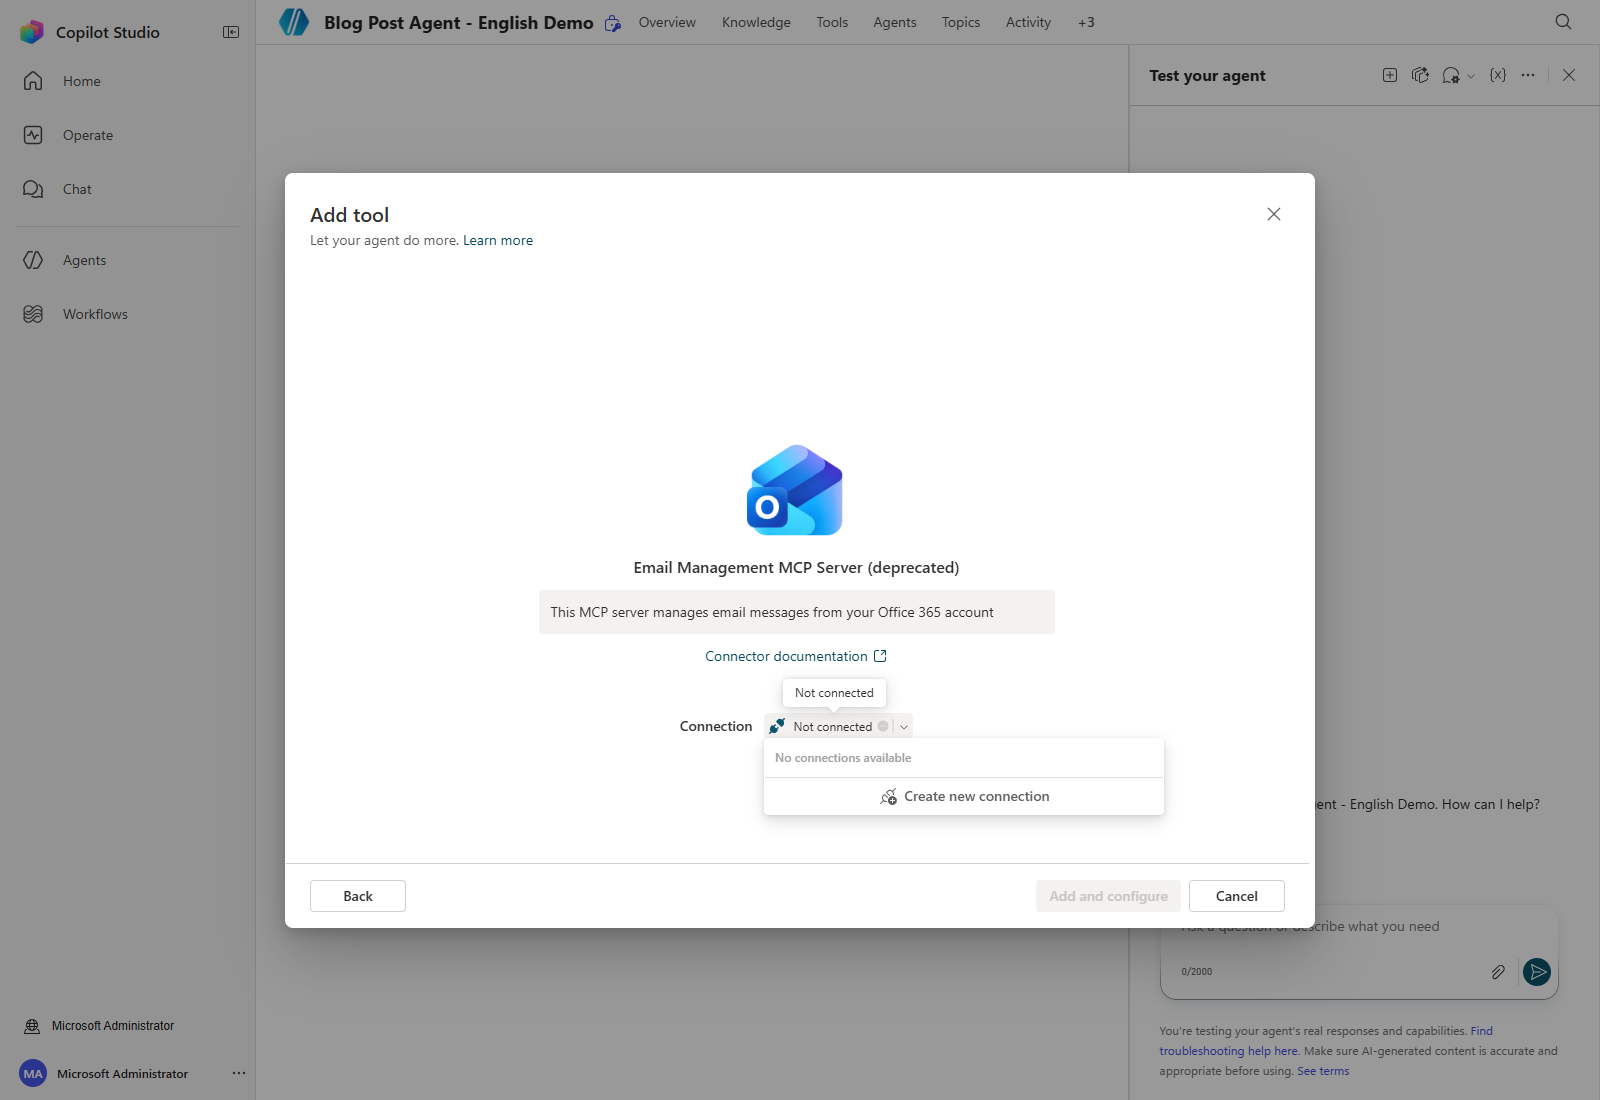Click 'No connections available' text
This screenshot has width=1600, height=1100.
click(843, 758)
